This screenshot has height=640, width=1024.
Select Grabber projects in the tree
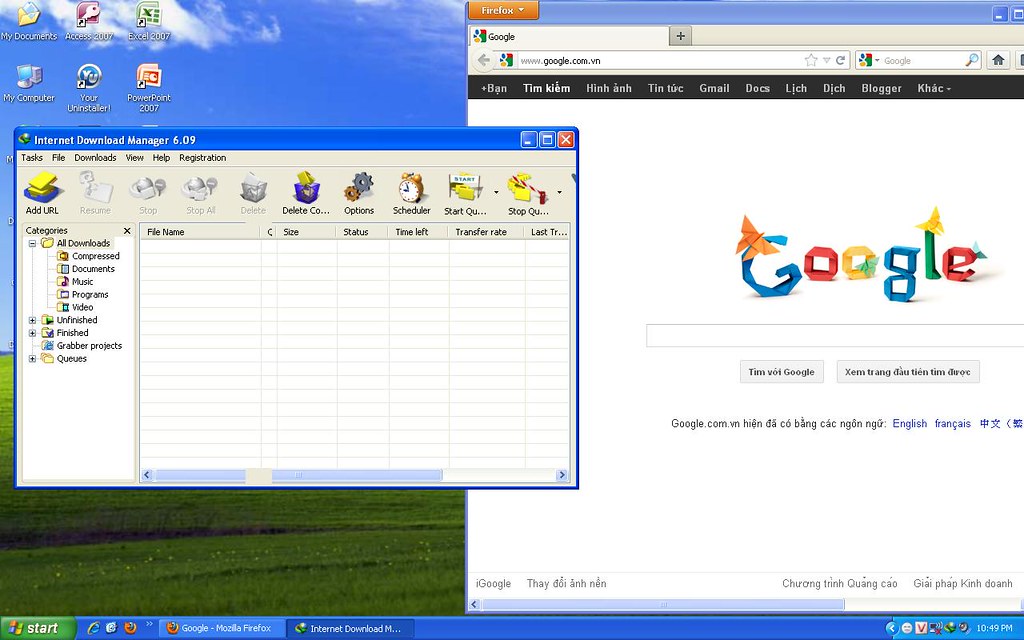82,346
